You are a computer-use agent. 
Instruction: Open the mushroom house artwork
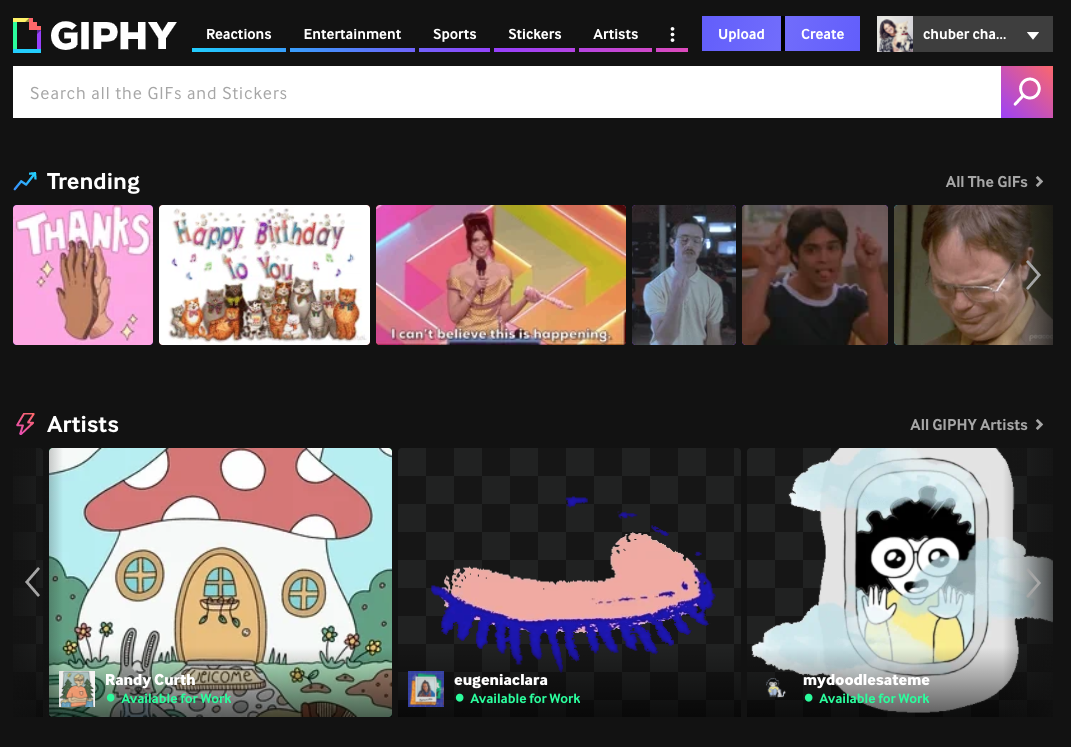point(221,582)
